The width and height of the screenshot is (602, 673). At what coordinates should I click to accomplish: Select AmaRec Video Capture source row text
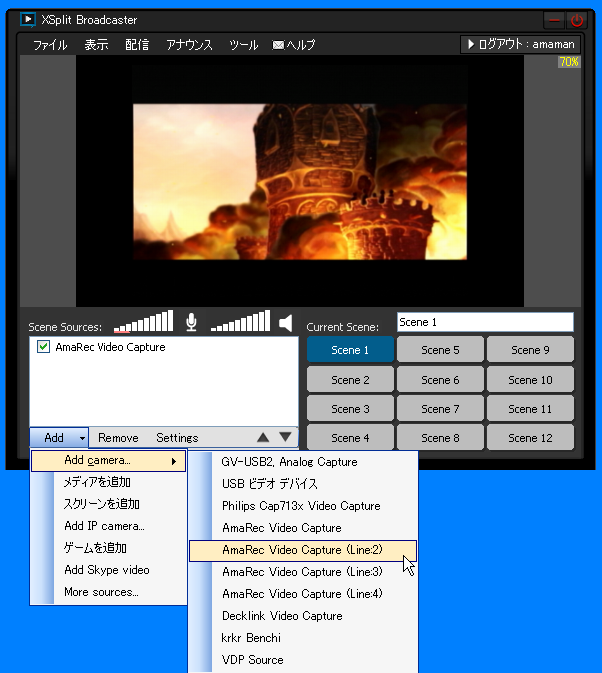point(110,347)
